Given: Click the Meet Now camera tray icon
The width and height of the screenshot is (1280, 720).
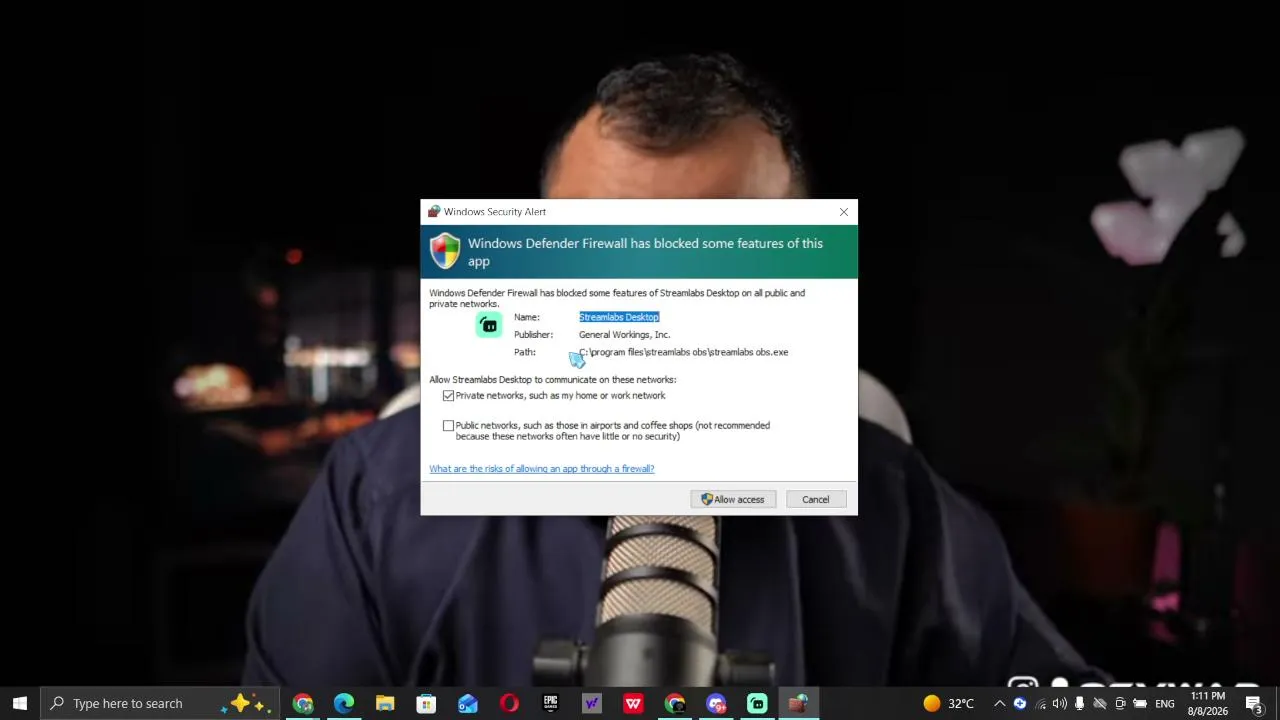Looking at the screenshot, I should [x=1120, y=703].
